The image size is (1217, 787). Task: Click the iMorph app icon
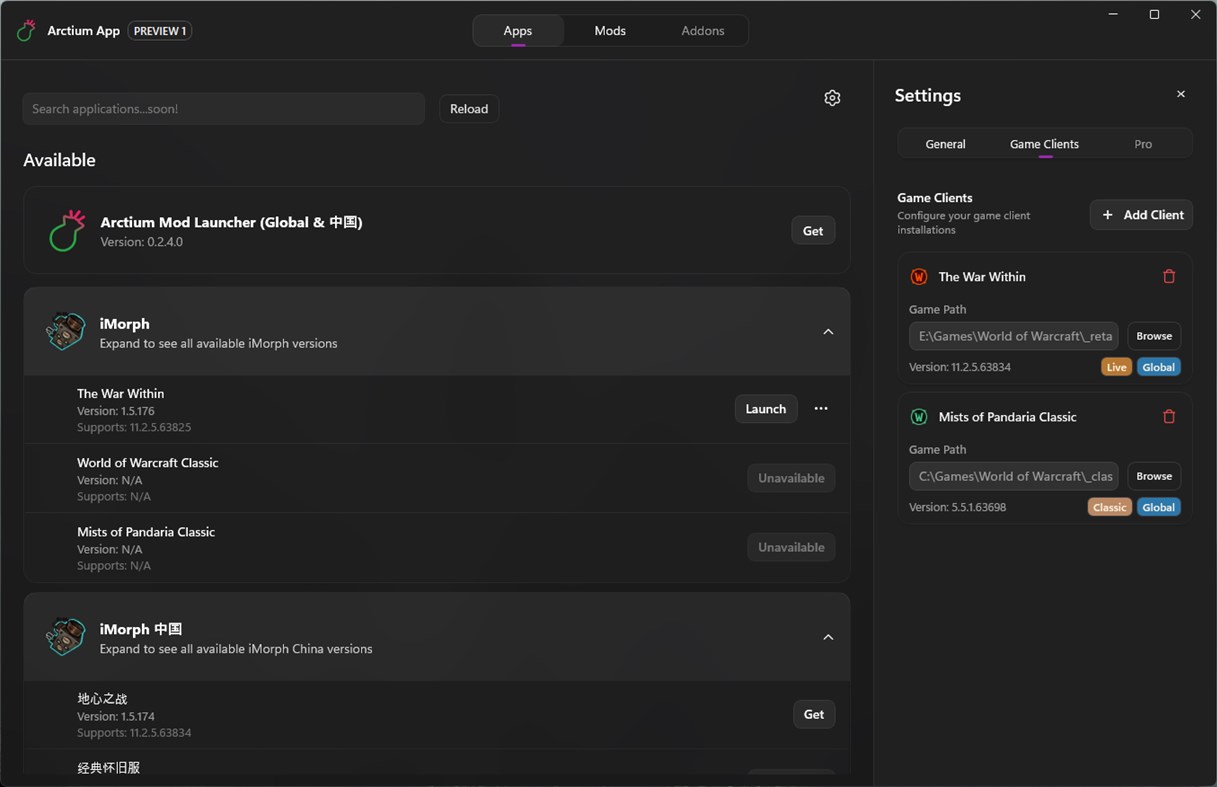65,331
